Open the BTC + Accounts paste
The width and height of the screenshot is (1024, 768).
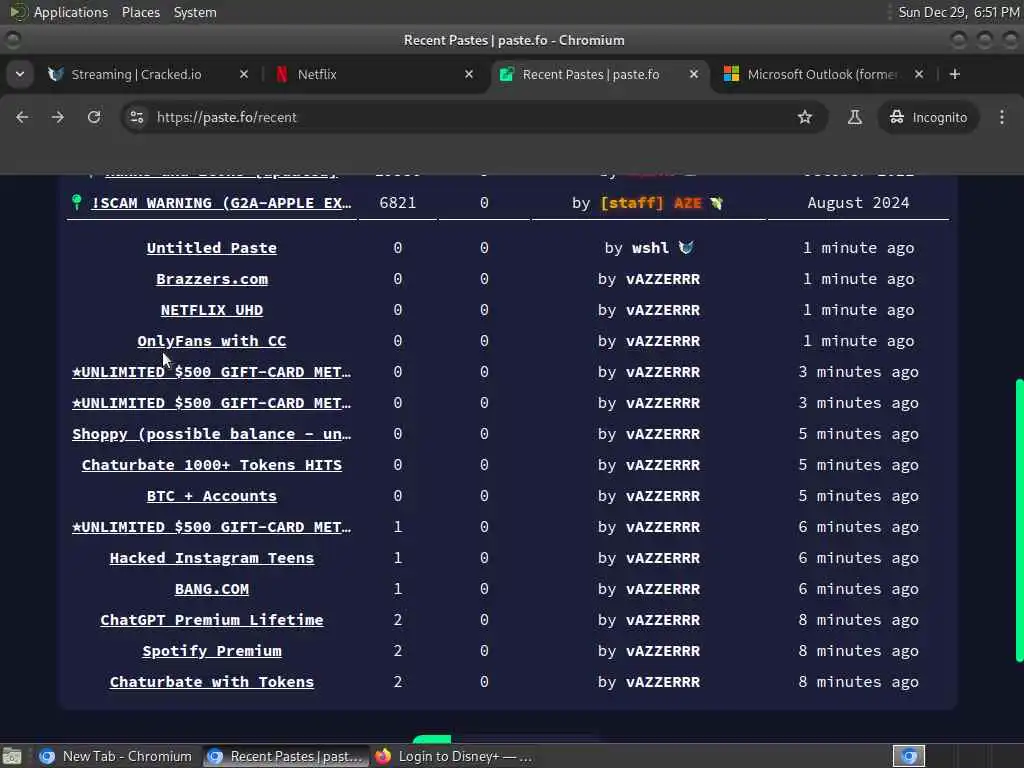click(x=212, y=496)
